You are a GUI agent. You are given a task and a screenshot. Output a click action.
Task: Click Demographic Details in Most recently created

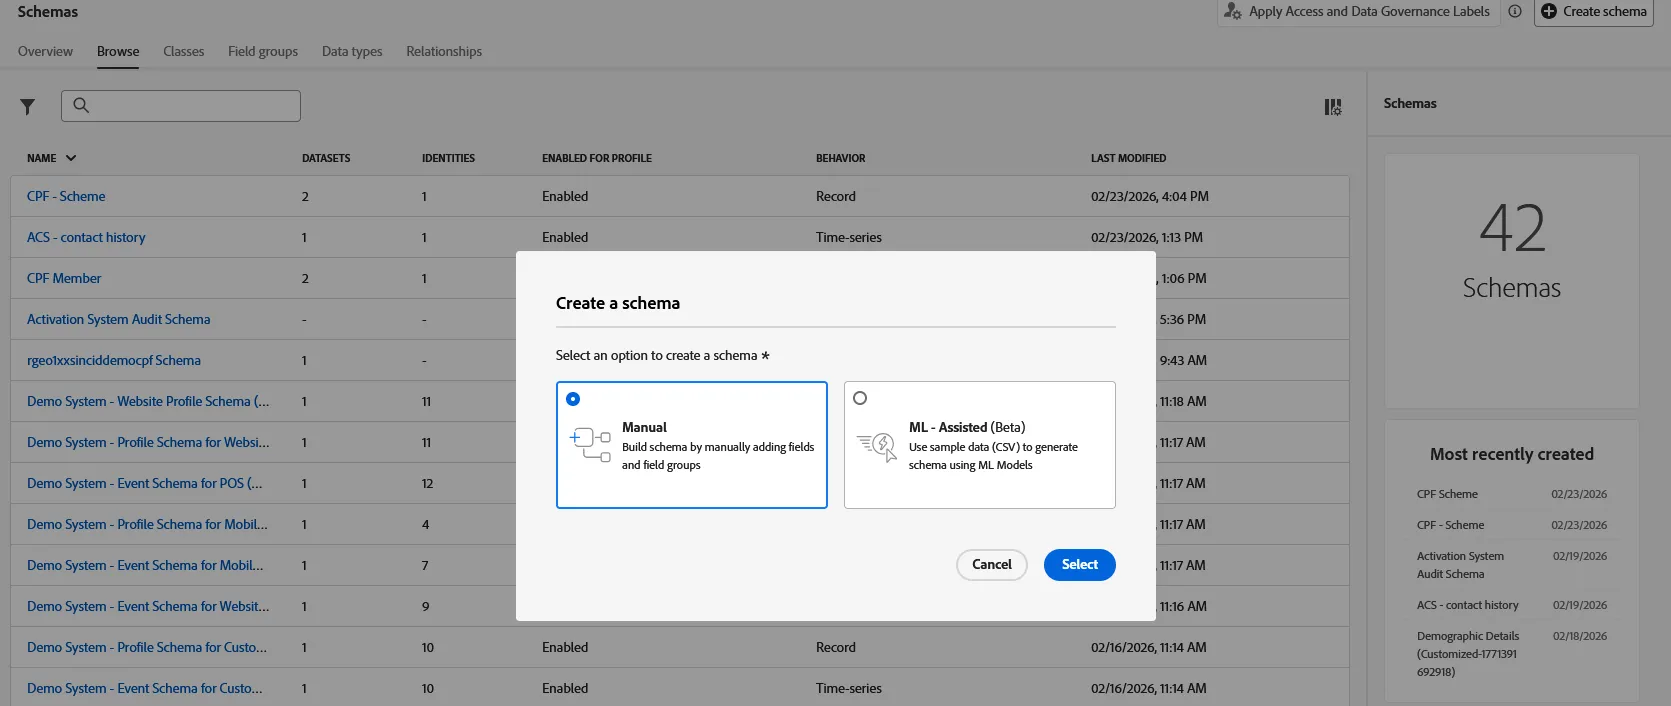point(1468,654)
